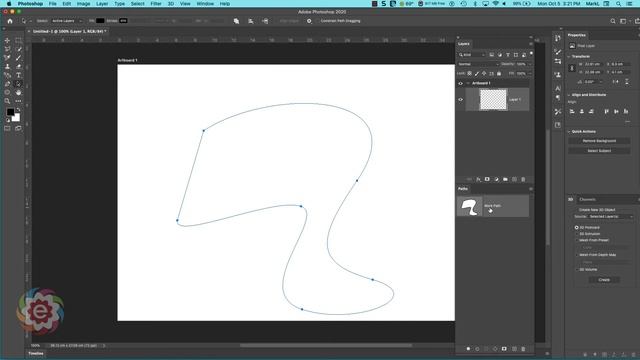Toggle lock transparent pixels icon

469,73
